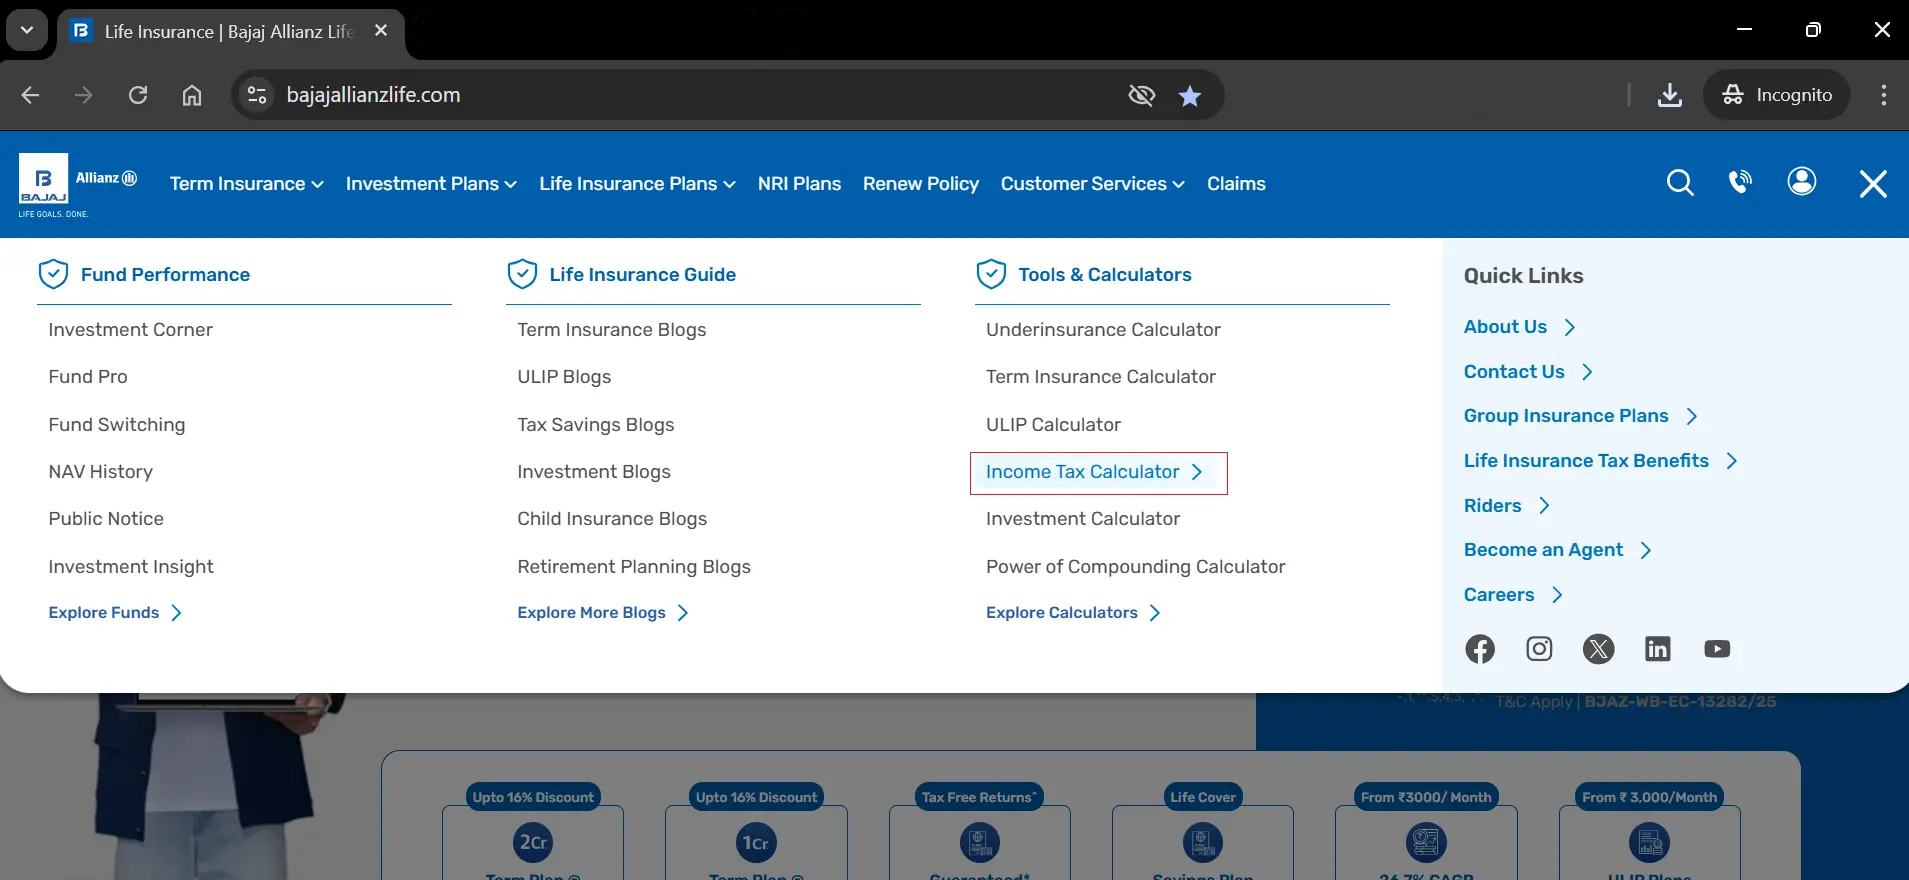This screenshot has height=880, width=1909.
Task: Click Explore Funds link
Action: [x=115, y=613]
